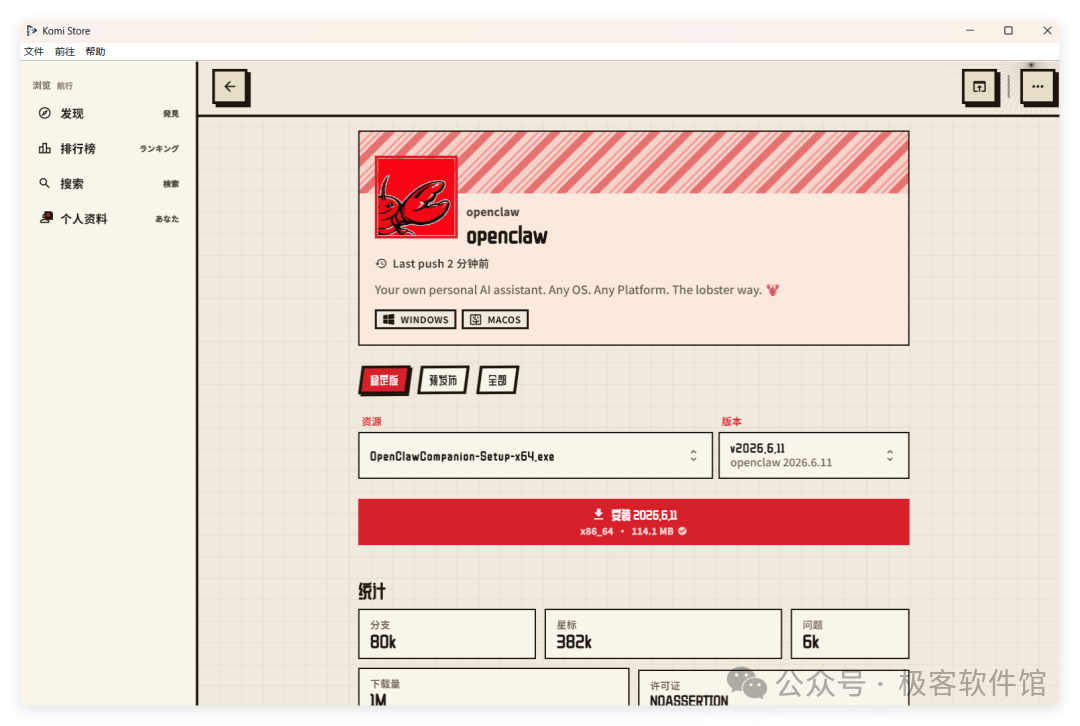The height and width of the screenshot is (726, 1080).
Task: Click the MACOS platform tag
Action: pos(495,320)
